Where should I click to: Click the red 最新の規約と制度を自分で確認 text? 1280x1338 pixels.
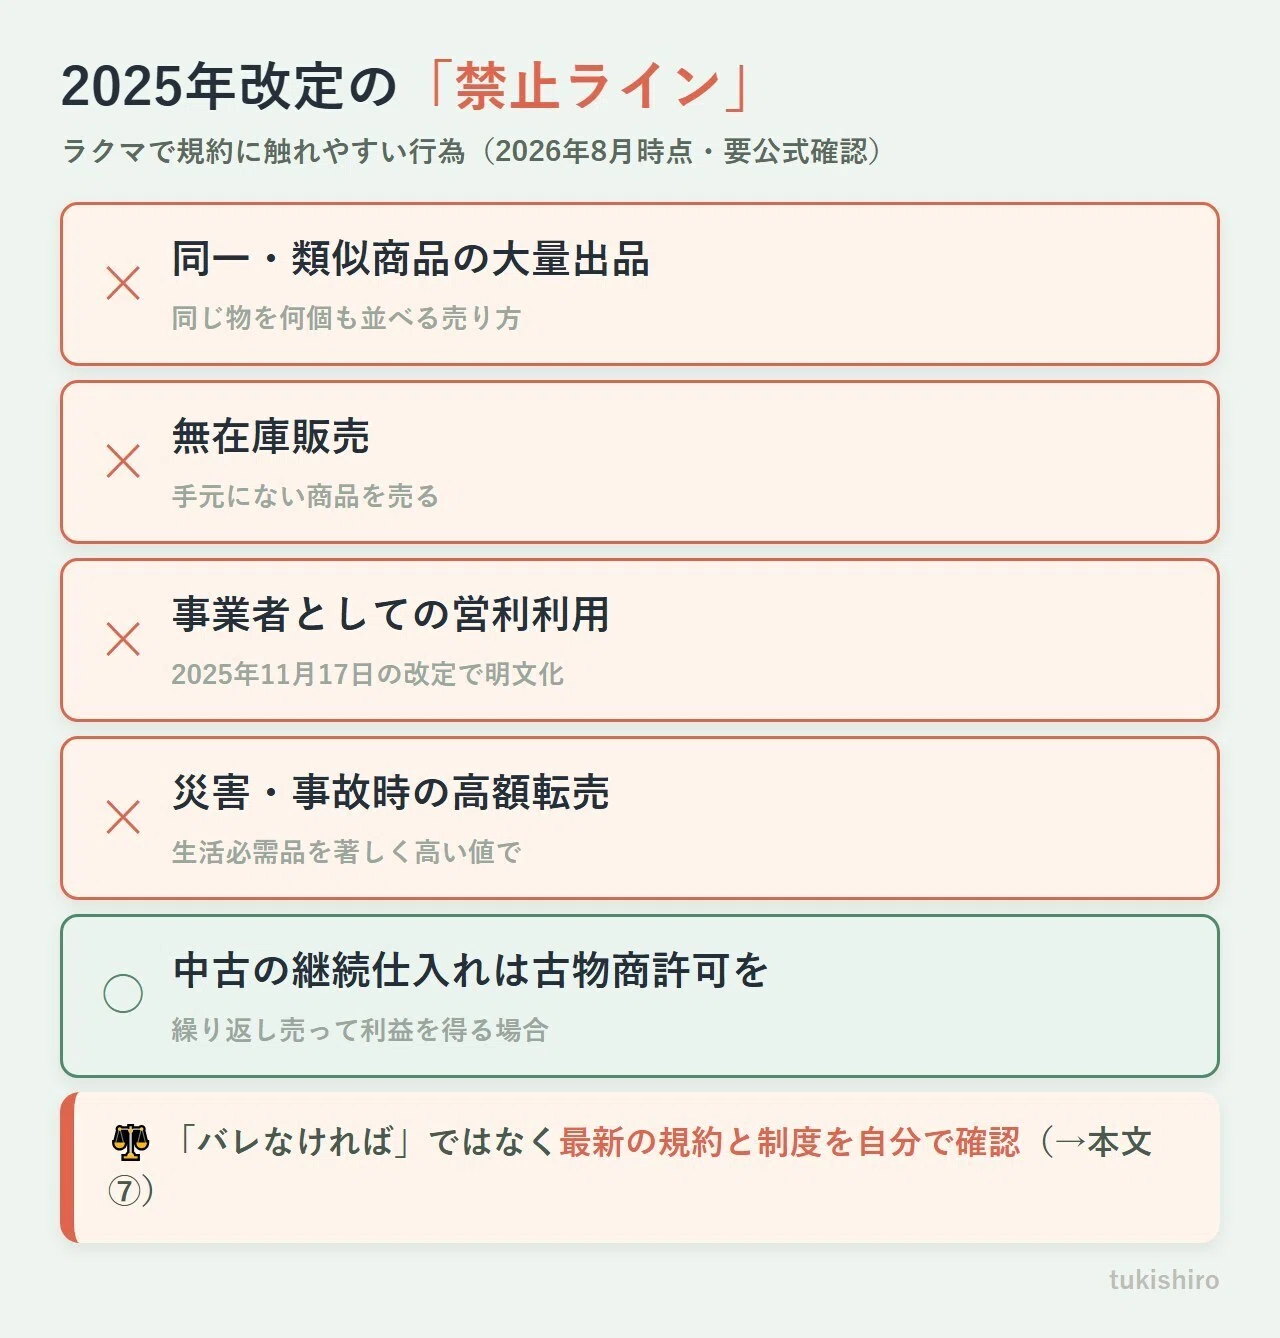point(790,1142)
